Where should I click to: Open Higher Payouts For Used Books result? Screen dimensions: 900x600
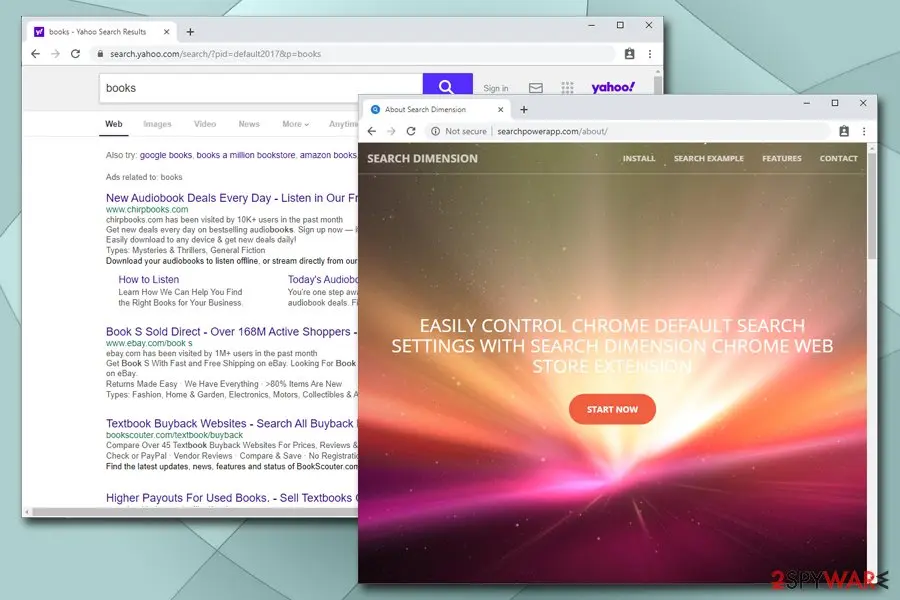click(232, 498)
